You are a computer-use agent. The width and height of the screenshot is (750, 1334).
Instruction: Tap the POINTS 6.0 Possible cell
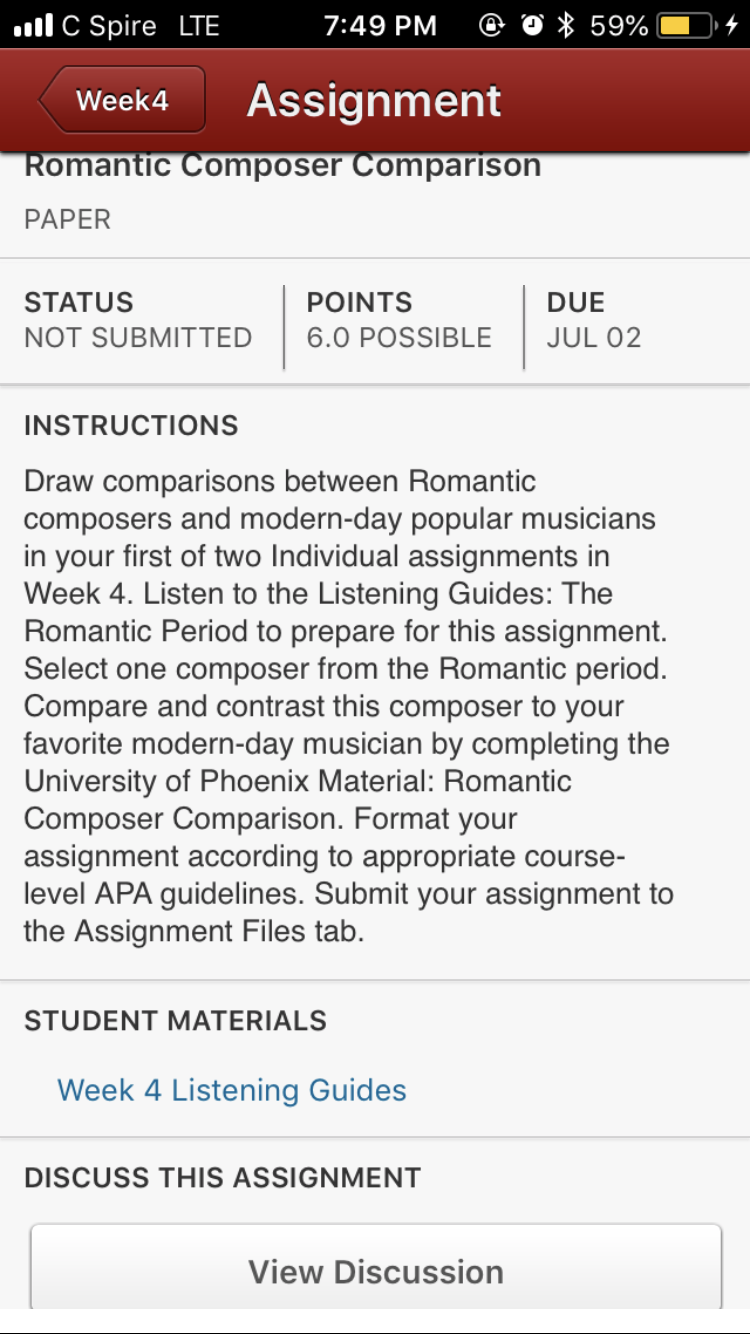coord(399,320)
